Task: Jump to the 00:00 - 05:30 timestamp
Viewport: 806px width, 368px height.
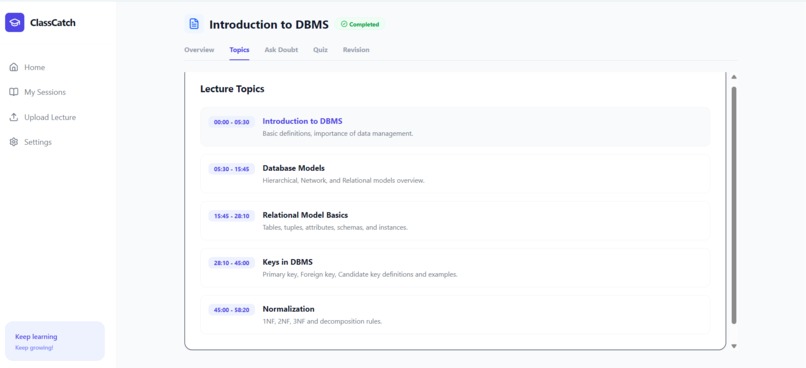Action: [231, 122]
